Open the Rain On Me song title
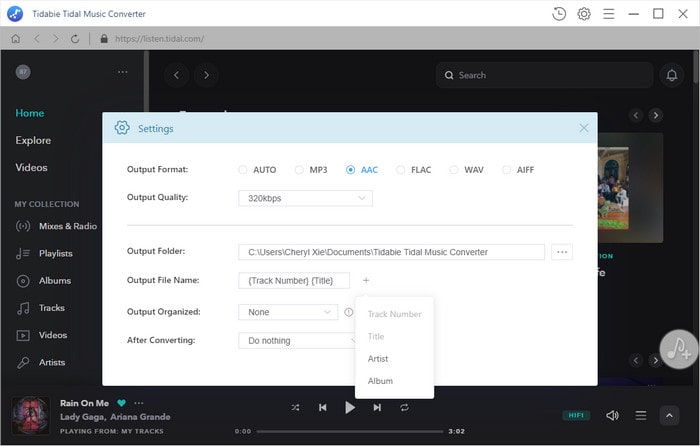 [84, 403]
